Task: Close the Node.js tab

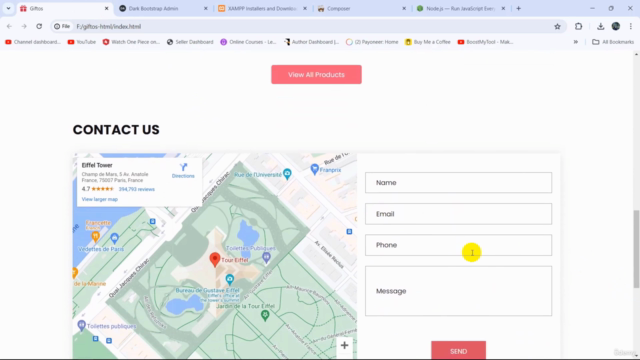Action: (503, 8)
